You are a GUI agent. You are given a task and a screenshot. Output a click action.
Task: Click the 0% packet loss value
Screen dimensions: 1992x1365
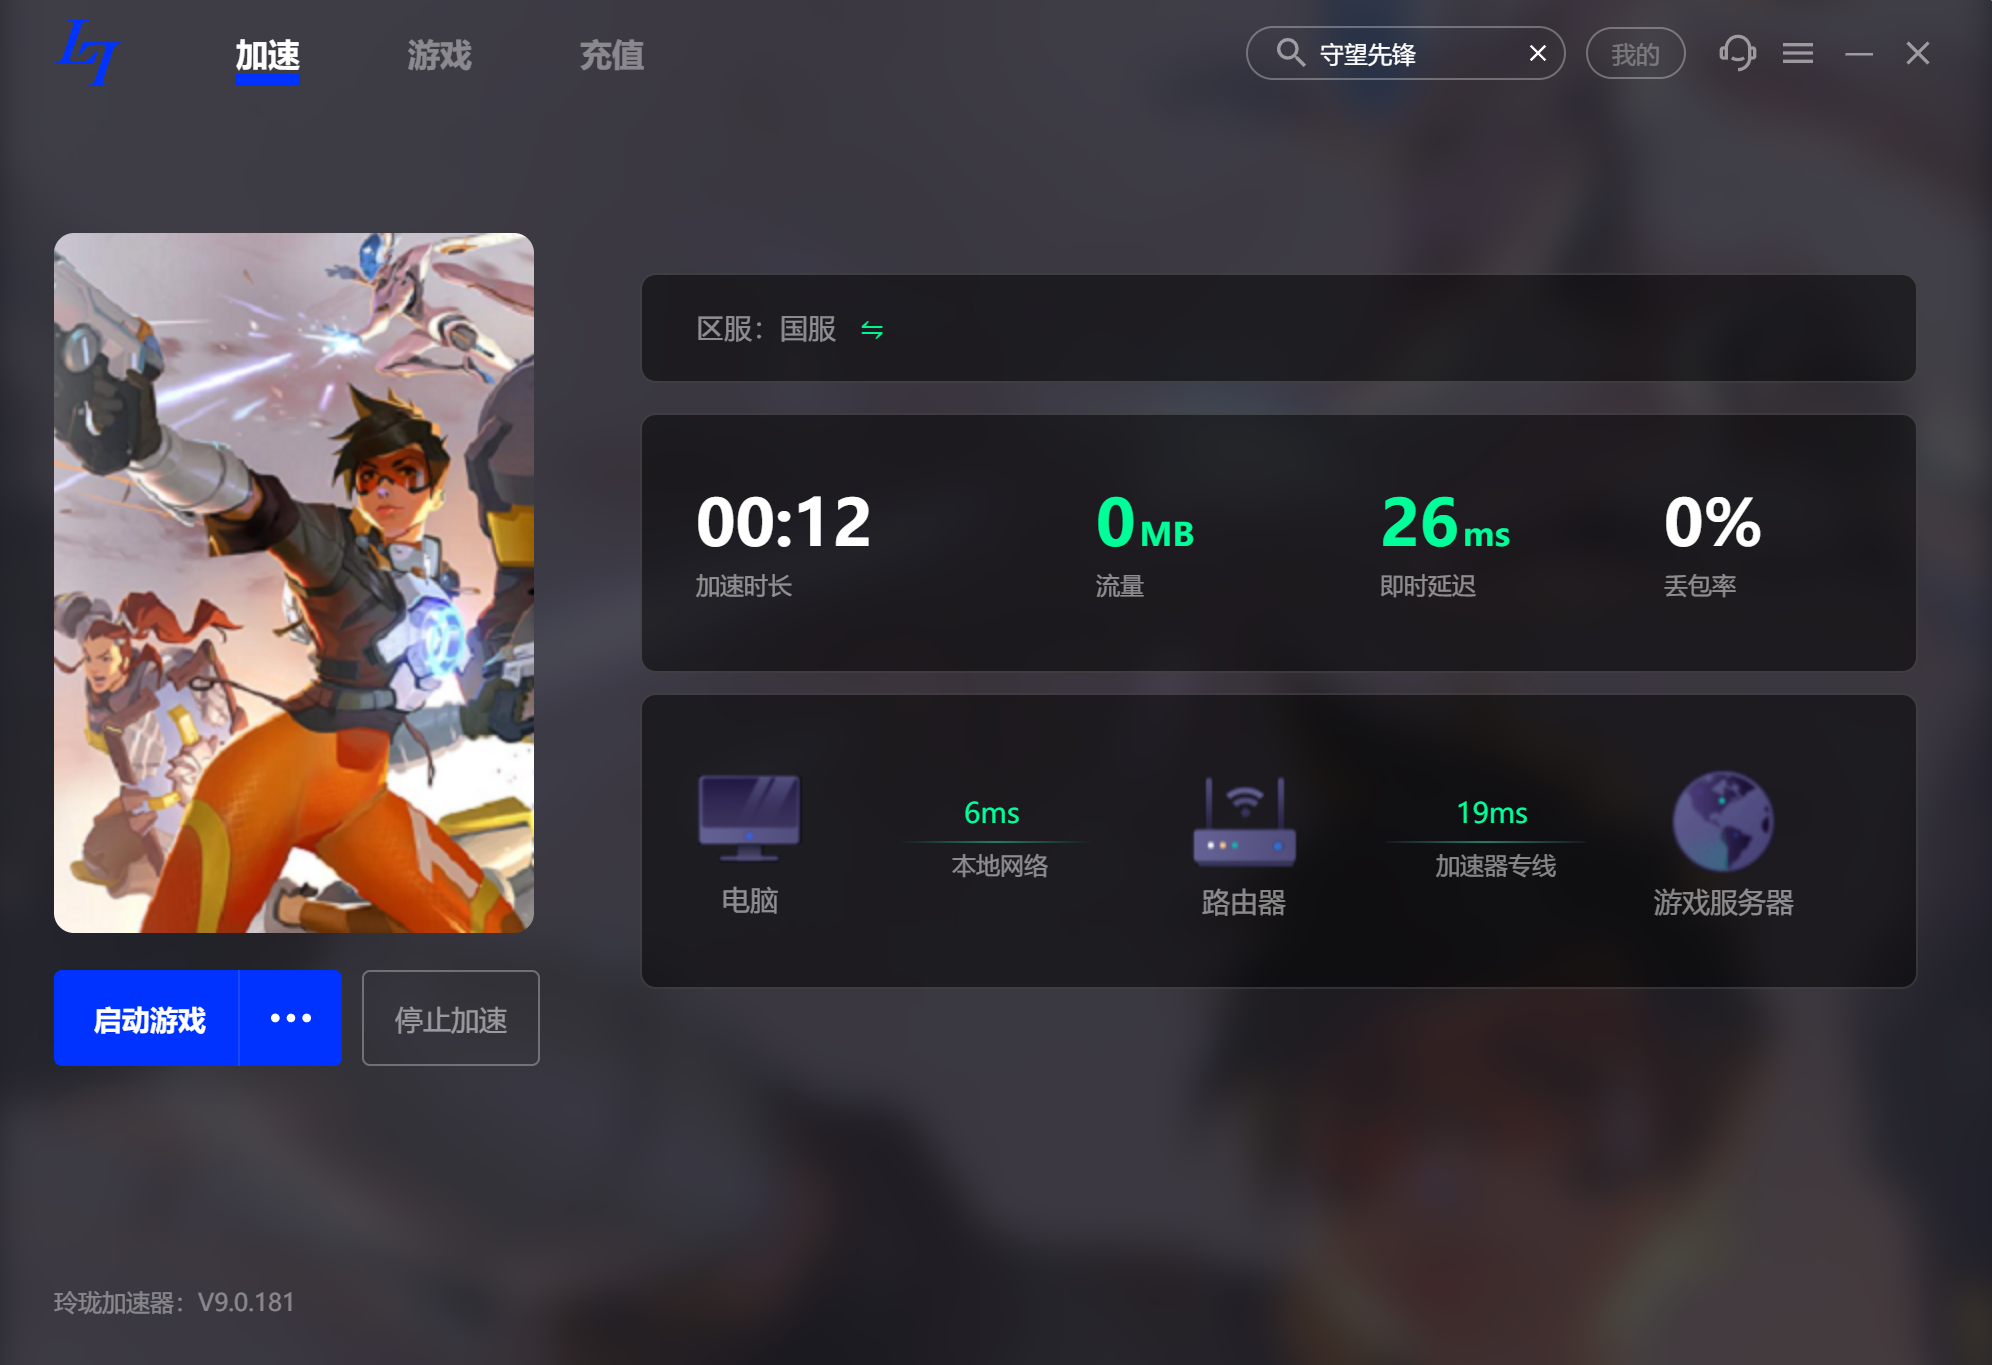pos(1712,522)
